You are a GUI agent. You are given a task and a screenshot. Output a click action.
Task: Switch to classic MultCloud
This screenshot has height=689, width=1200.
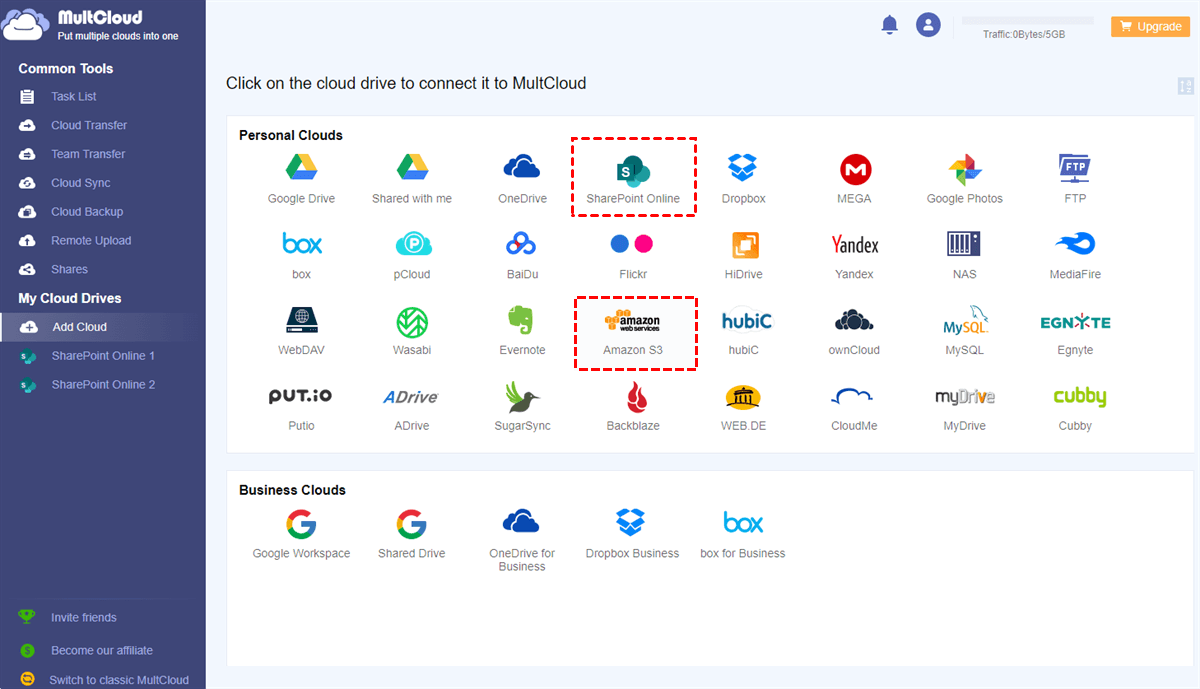tap(119, 680)
